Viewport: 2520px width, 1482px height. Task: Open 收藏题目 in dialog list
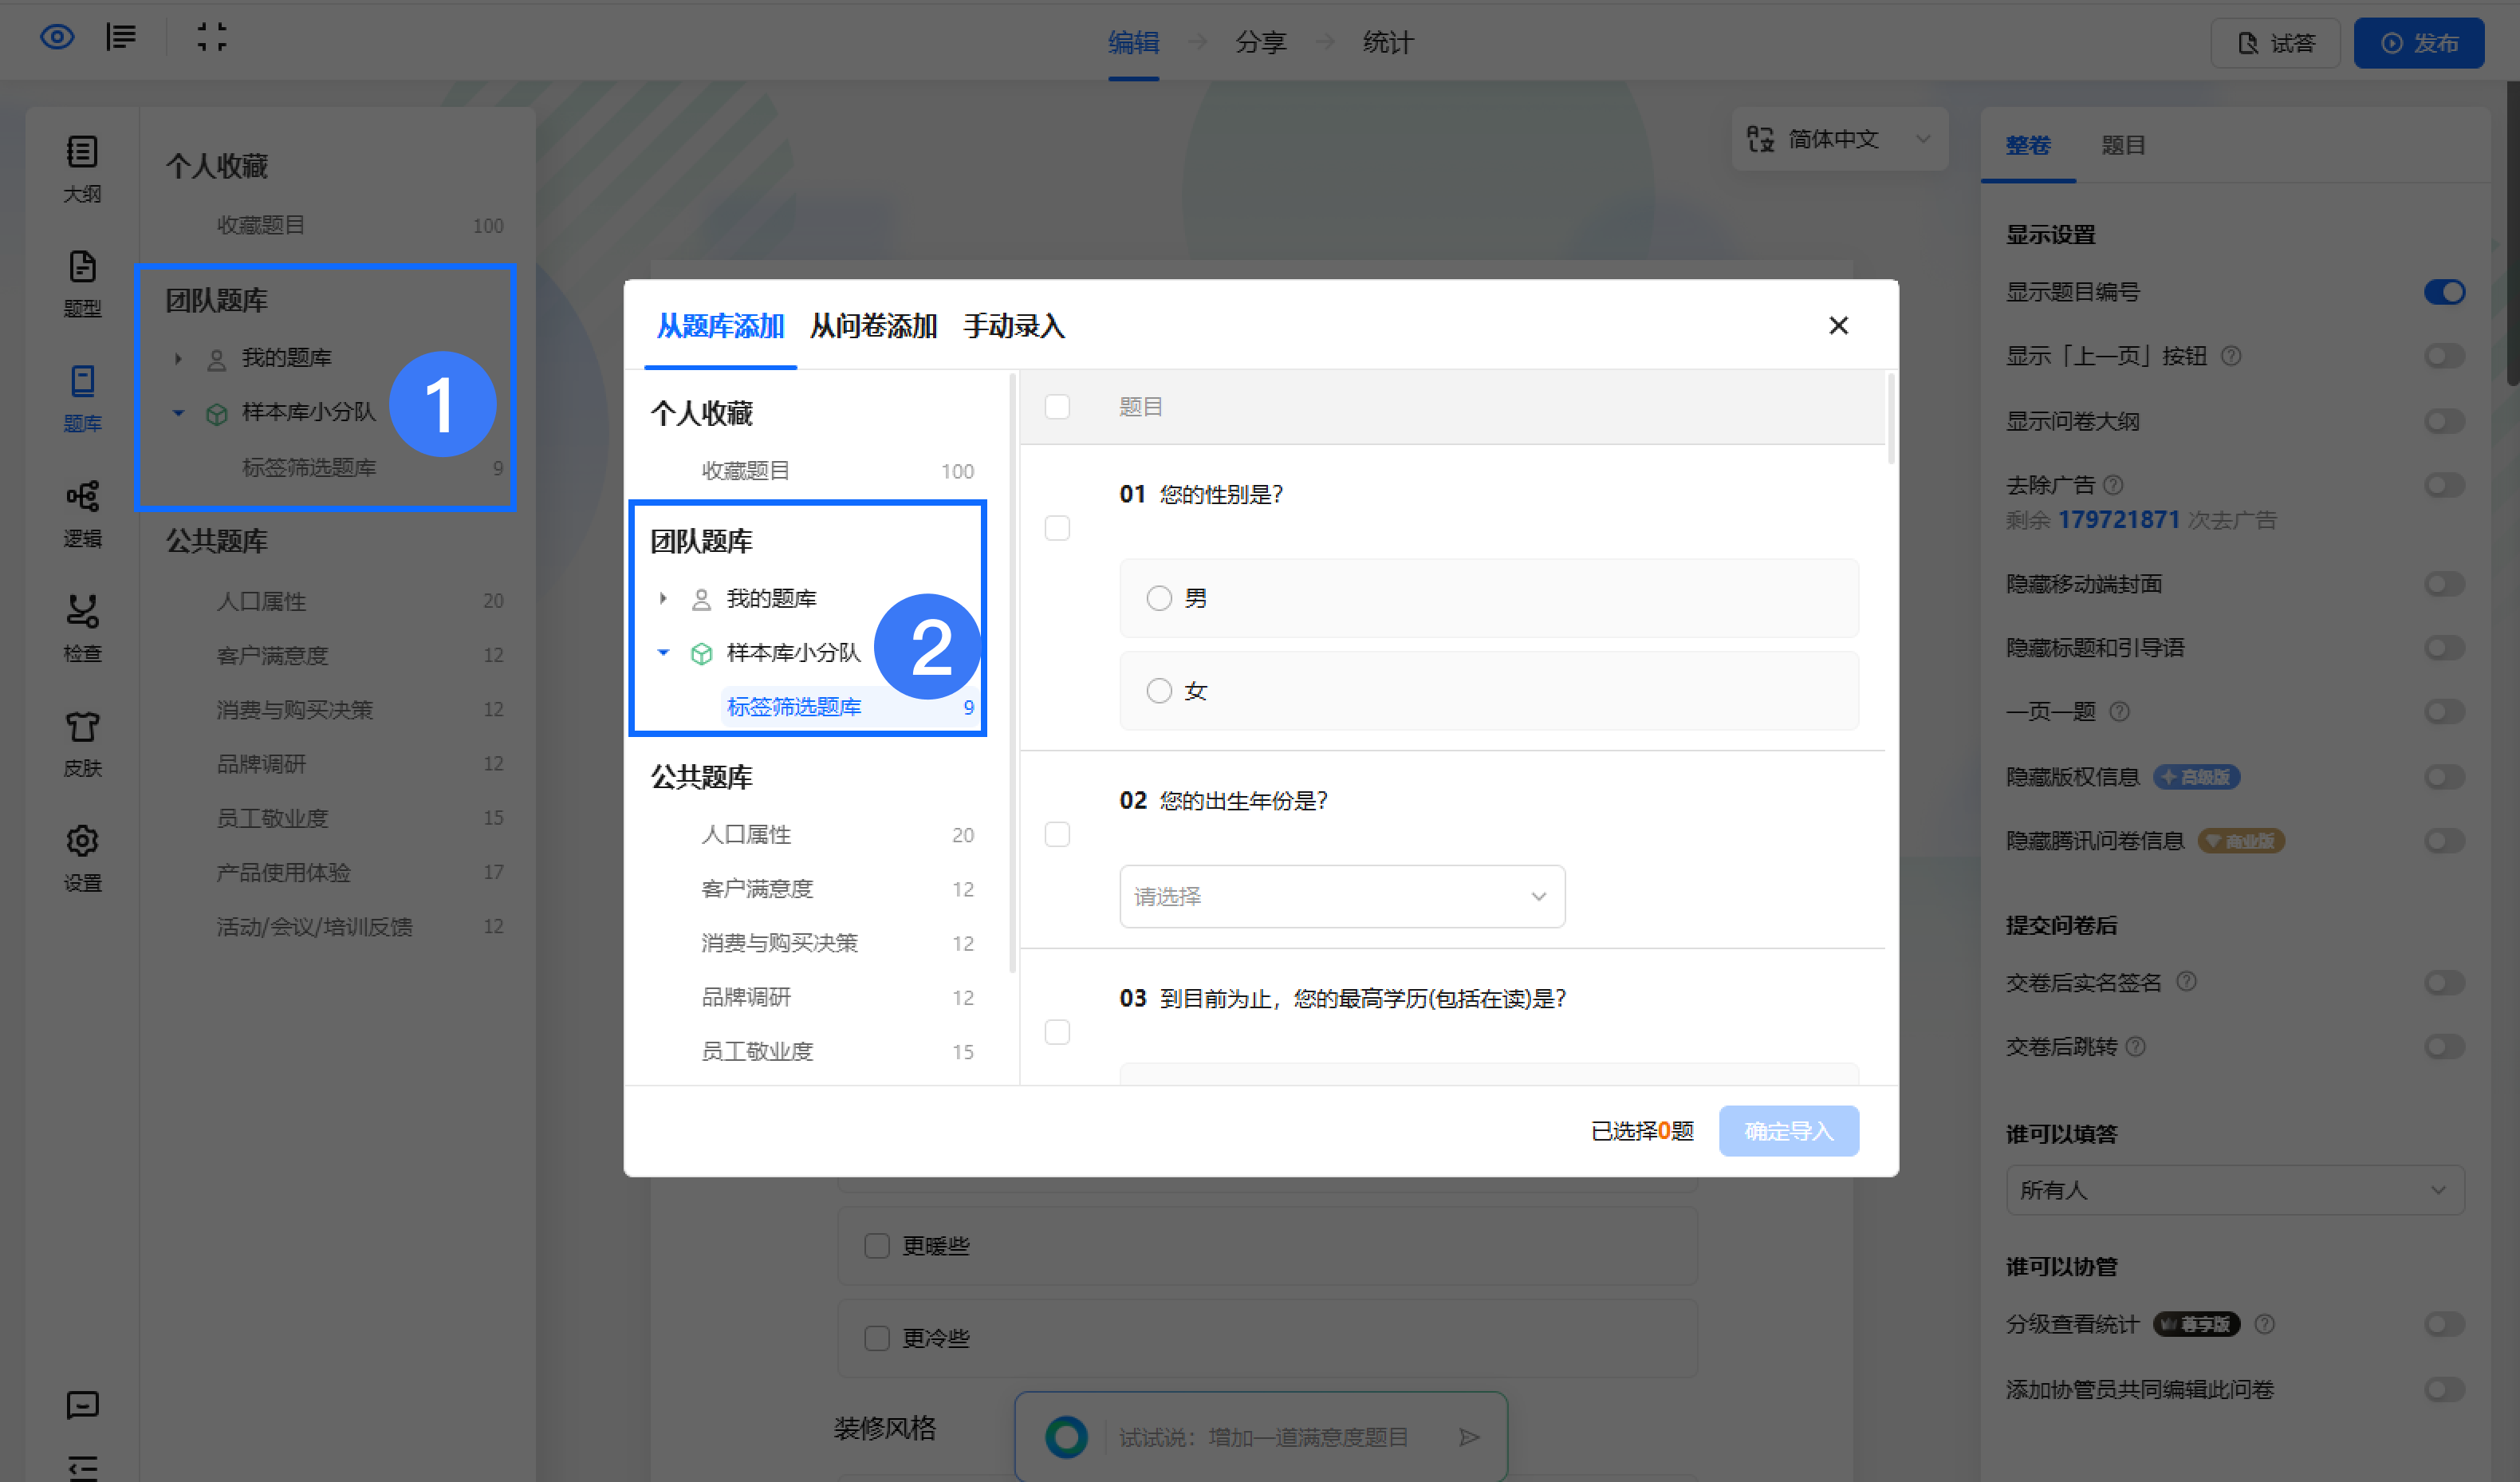pos(746,471)
